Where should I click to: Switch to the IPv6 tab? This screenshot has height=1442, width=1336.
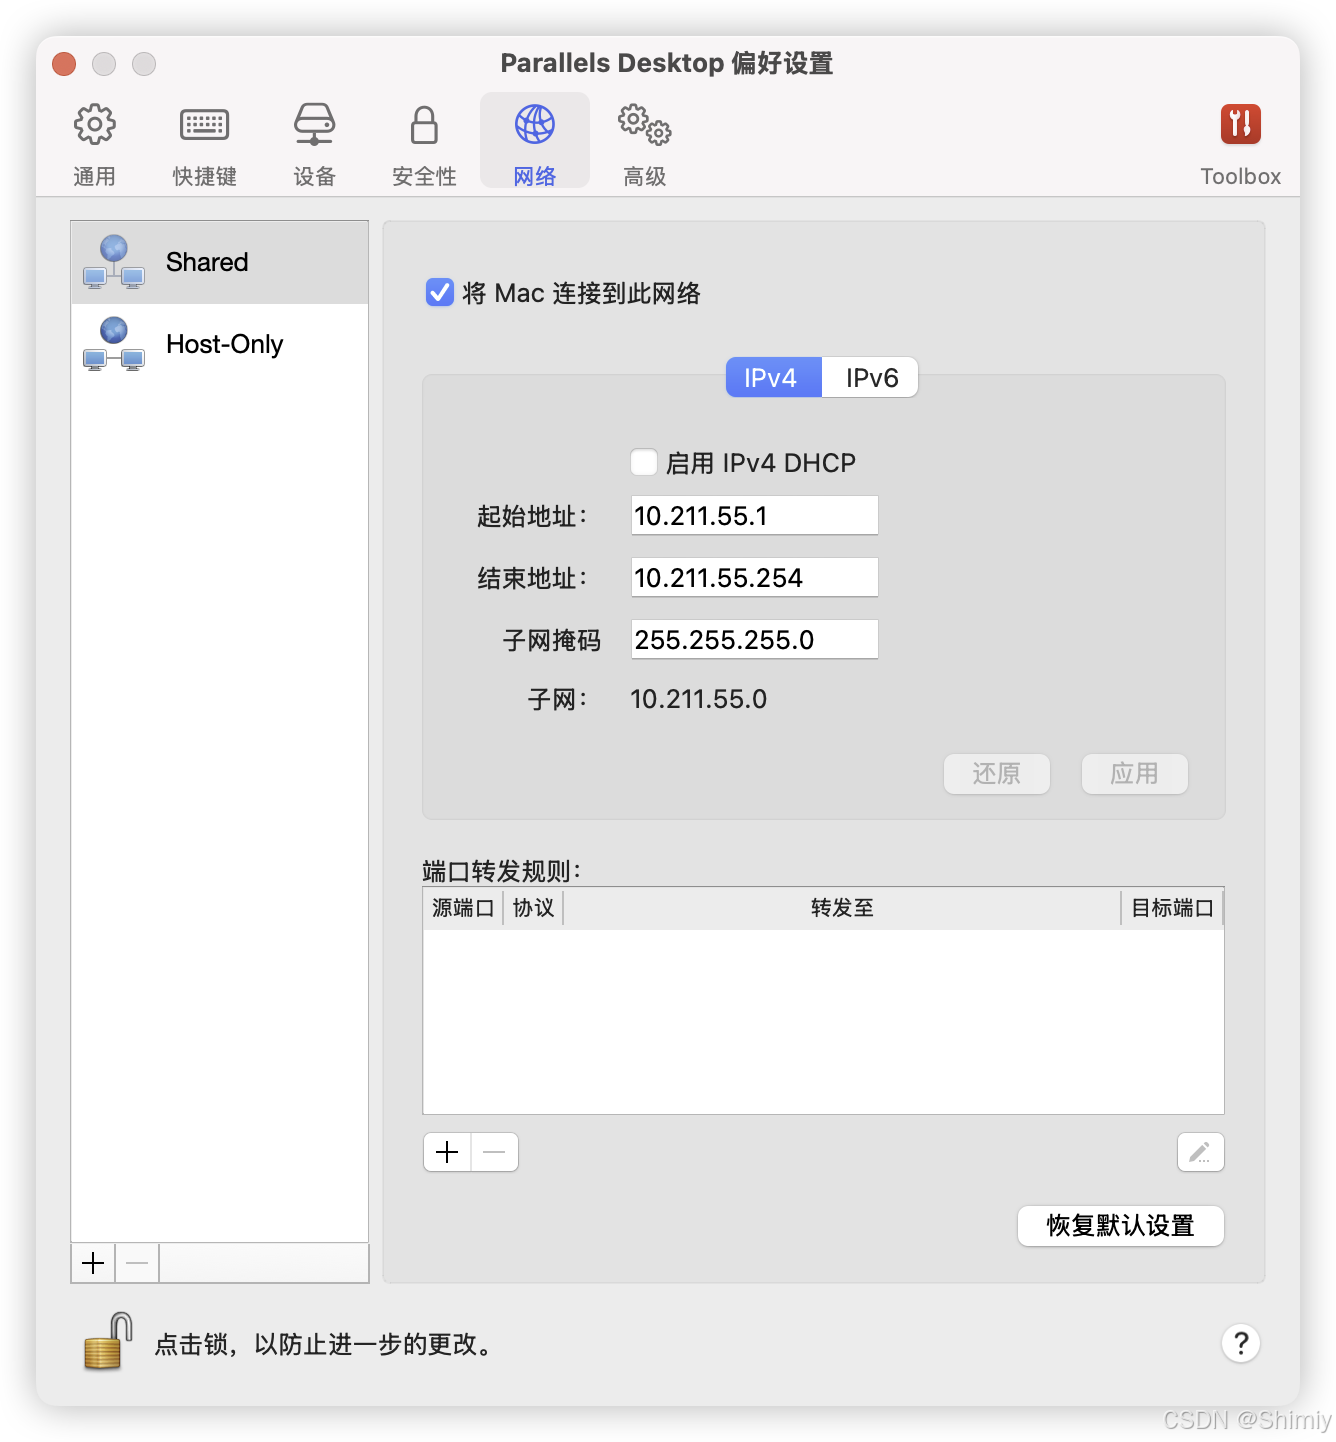(870, 377)
